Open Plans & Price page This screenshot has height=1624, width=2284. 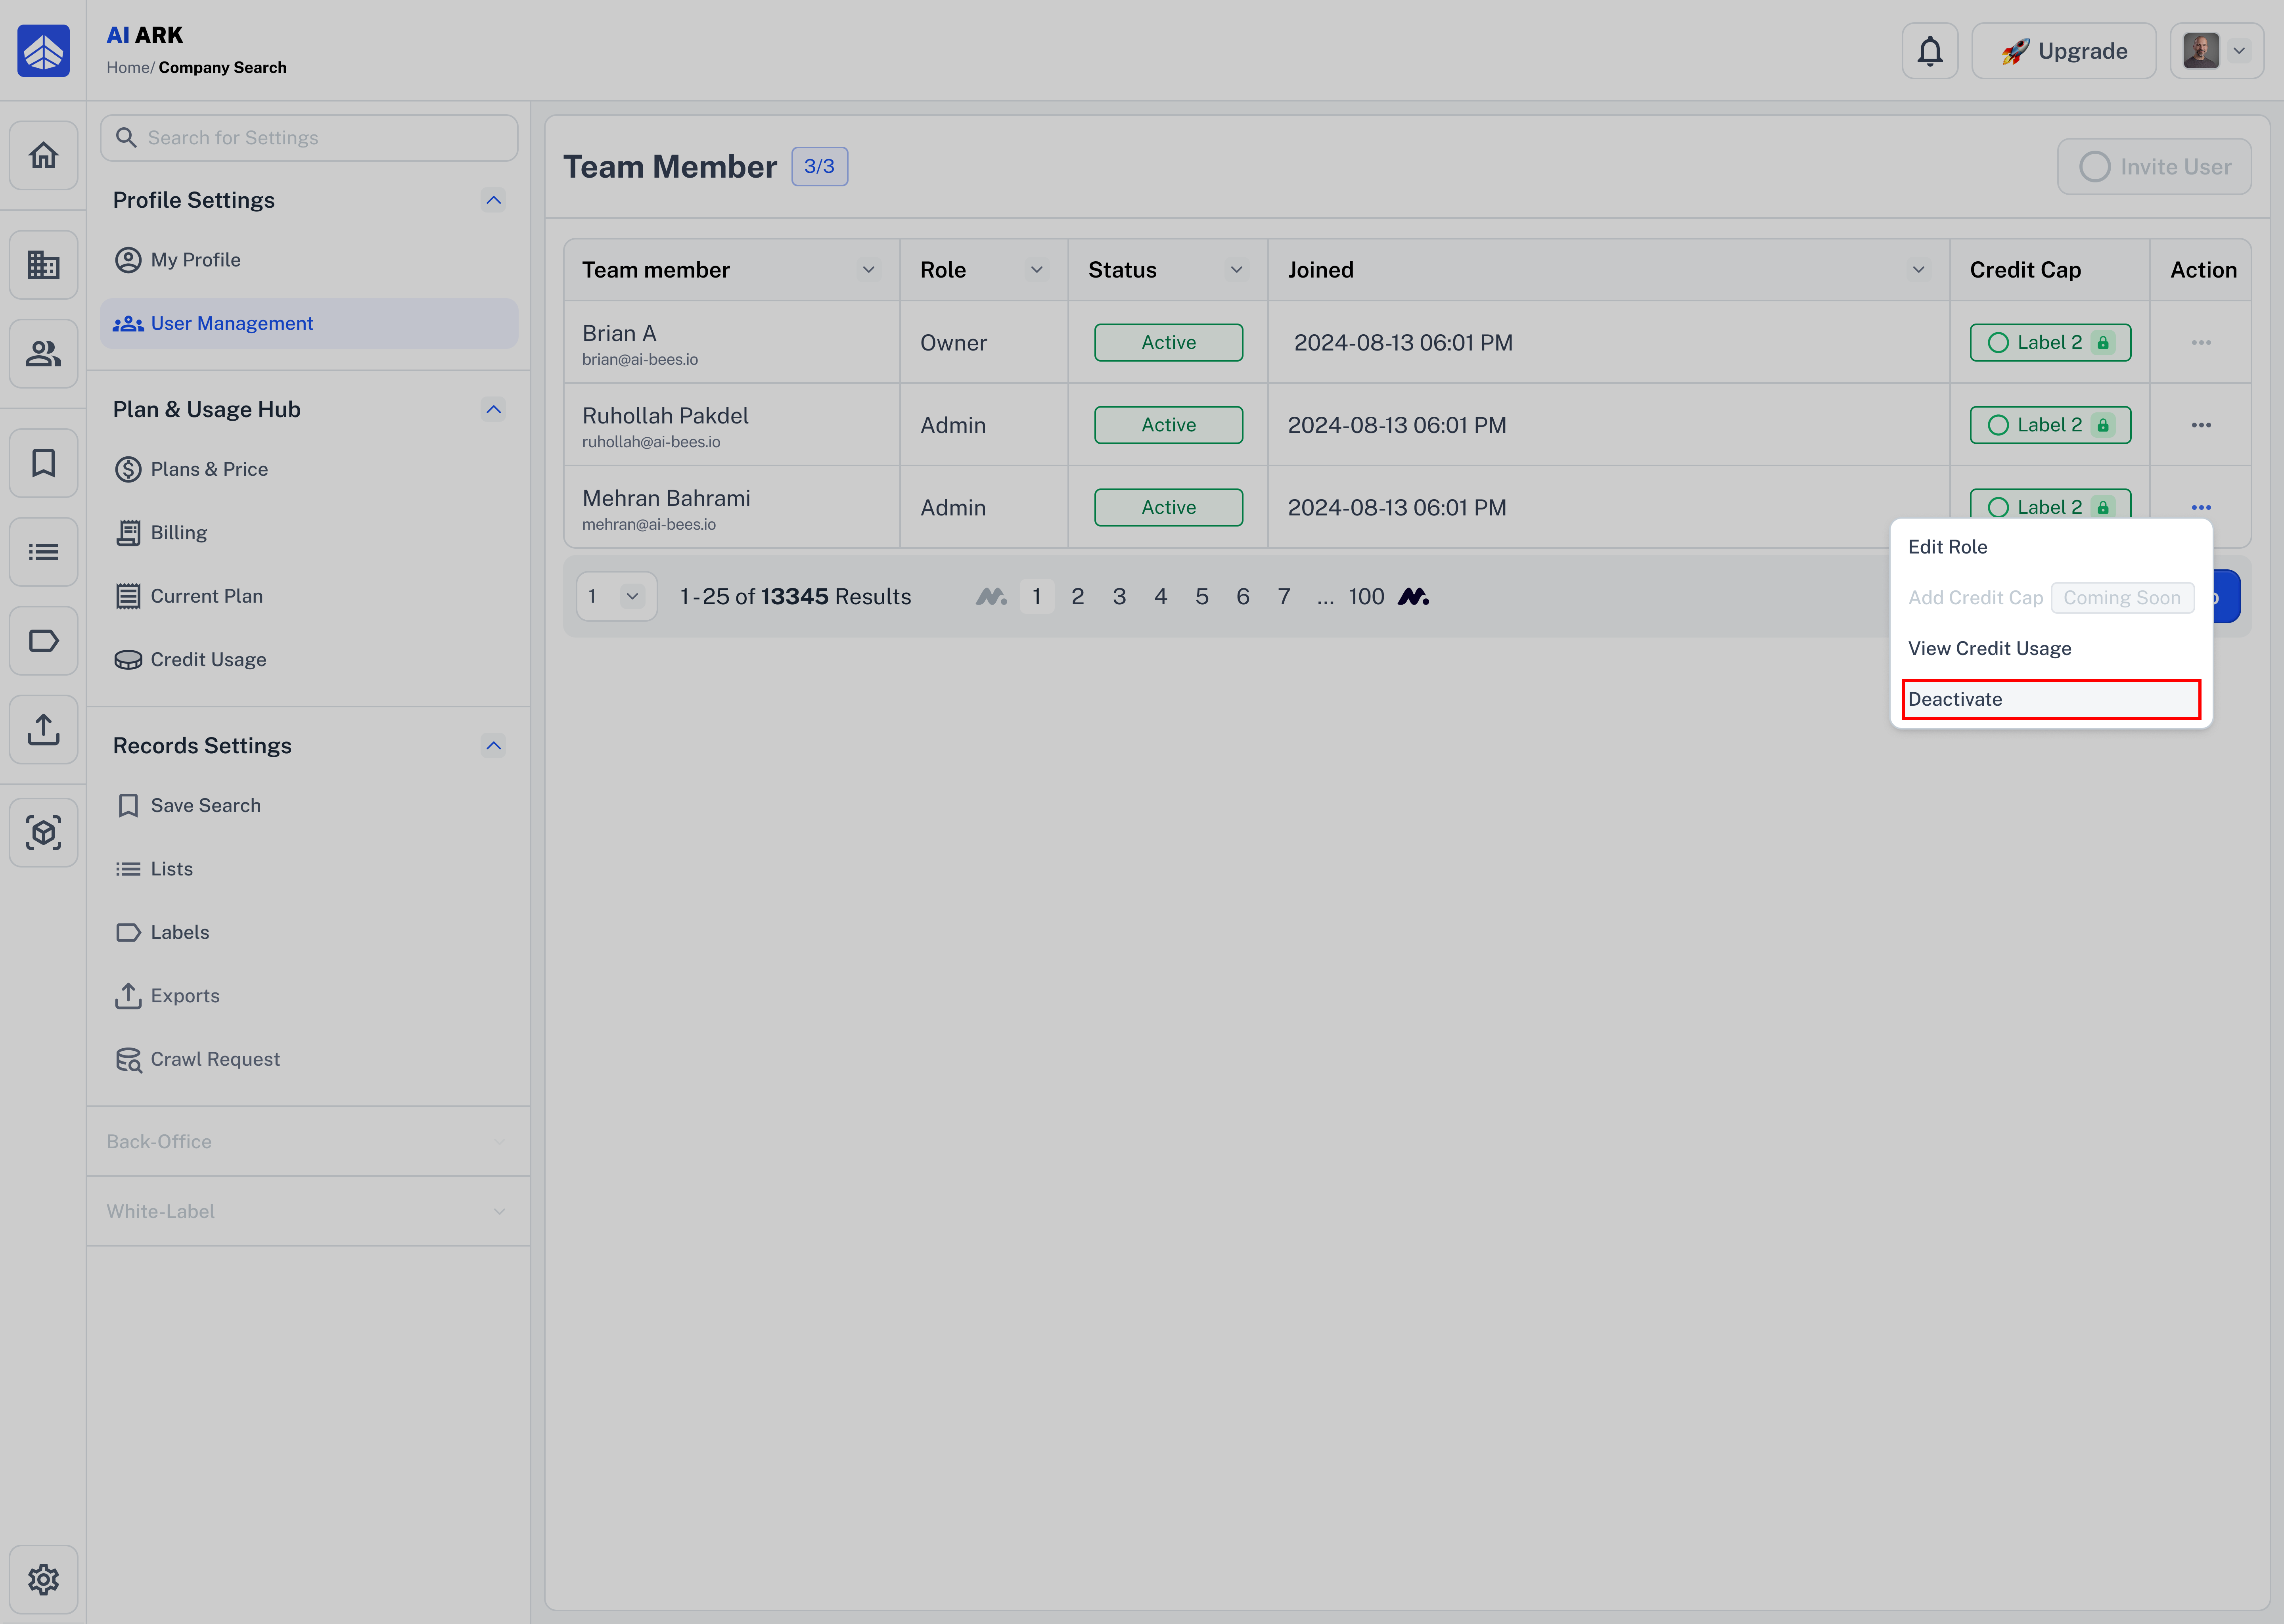309,469
